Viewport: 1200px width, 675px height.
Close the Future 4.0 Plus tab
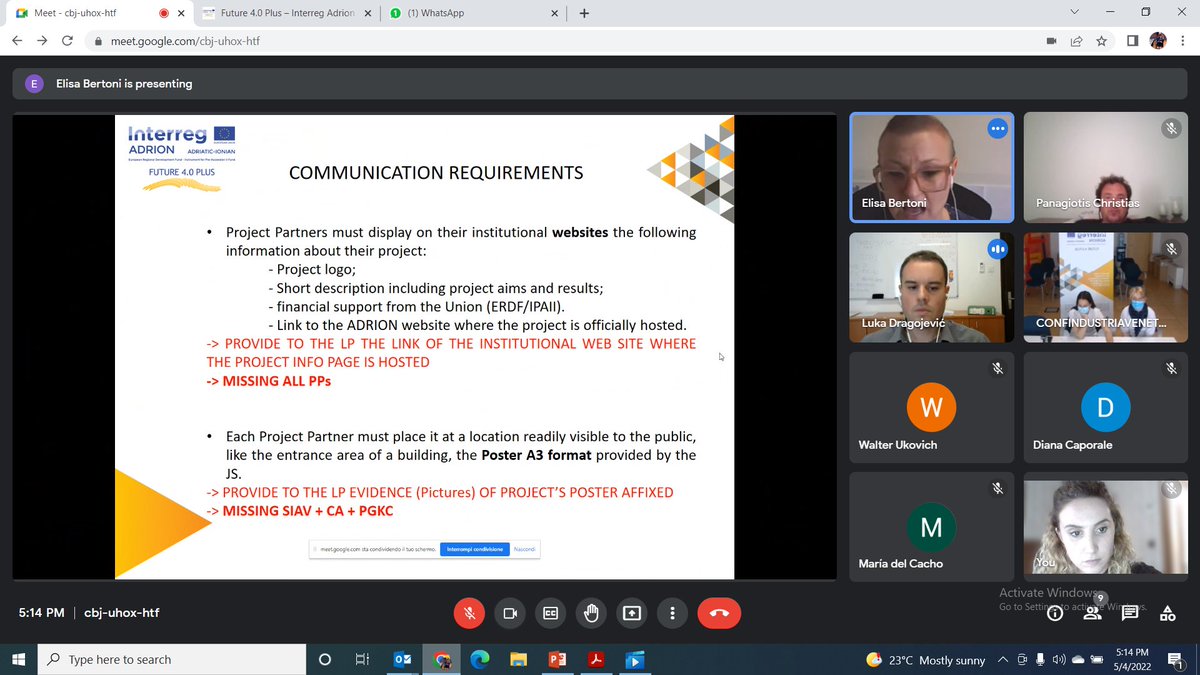click(x=368, y=14)
